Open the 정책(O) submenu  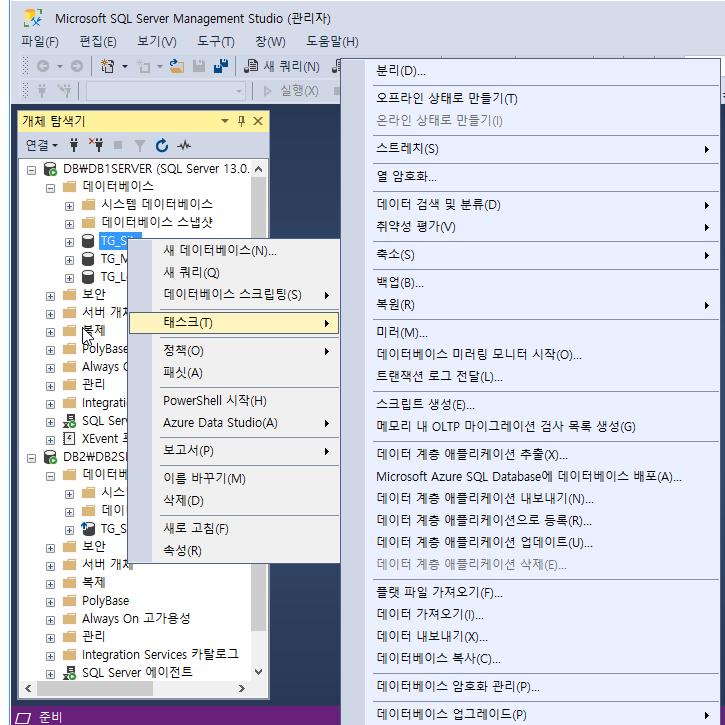point(234,351)
